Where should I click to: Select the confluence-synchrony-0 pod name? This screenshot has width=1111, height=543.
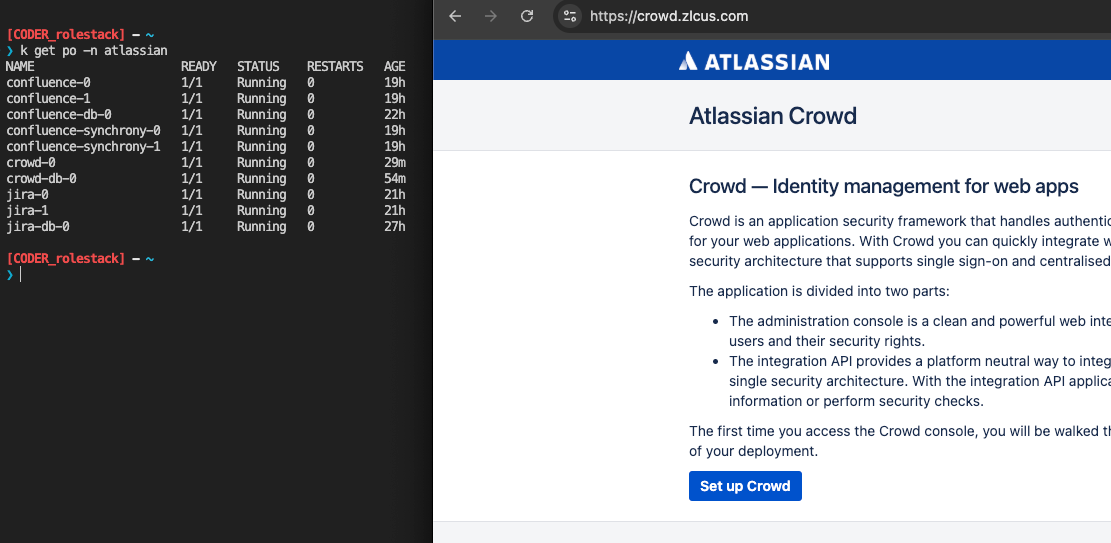tap(83, 130)
